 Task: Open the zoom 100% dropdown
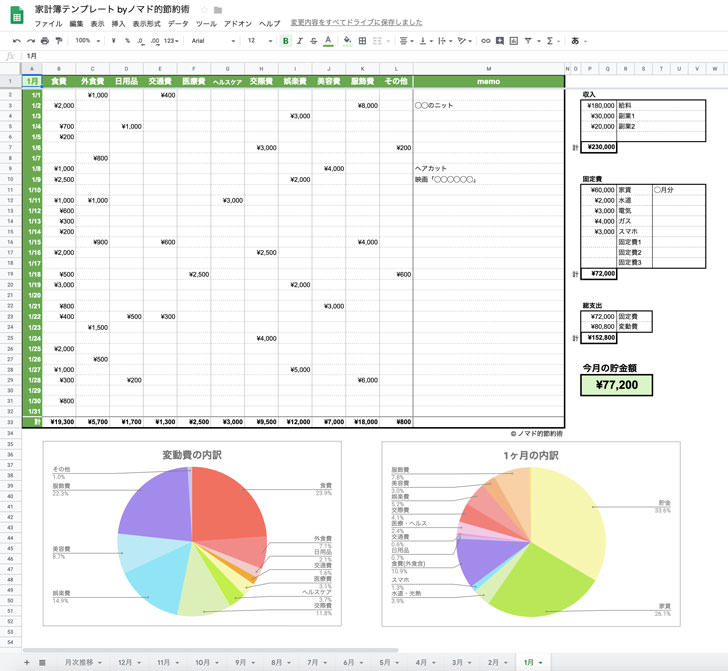tap(87, 41)
